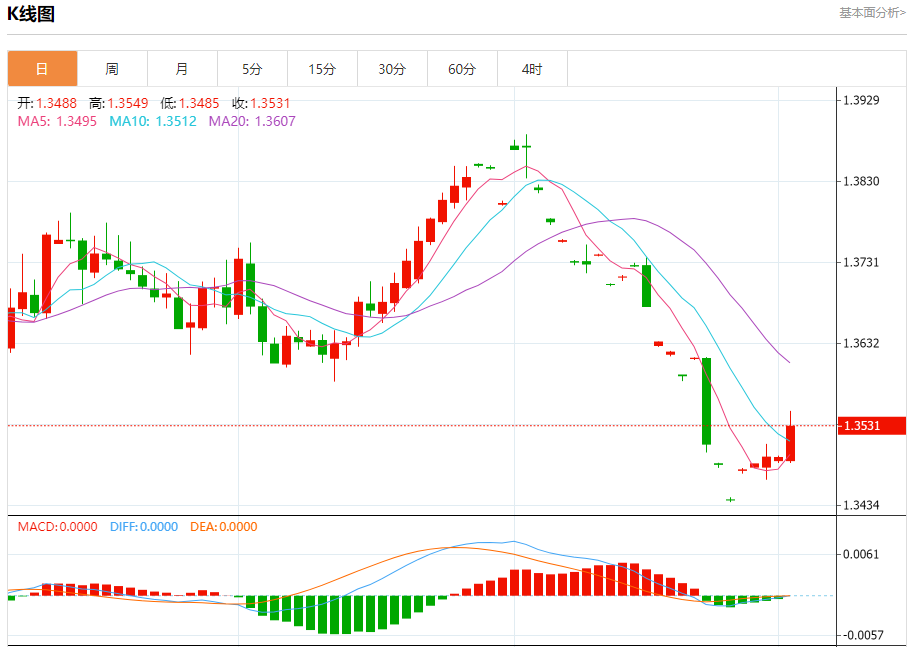Click the 1.3830 price axis label
913x647 pixels.
pos(862,181)
